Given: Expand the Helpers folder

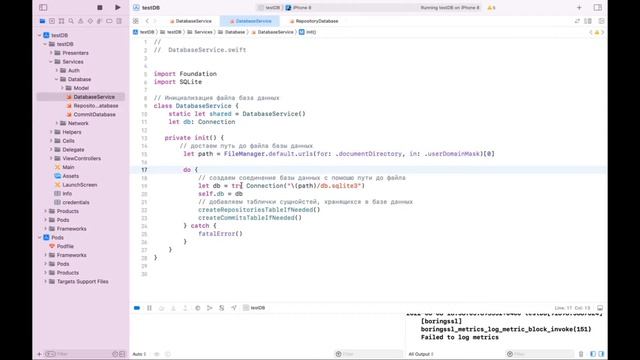Looking at the screenshot, I should pyautogui.click(x=51, y=132).
